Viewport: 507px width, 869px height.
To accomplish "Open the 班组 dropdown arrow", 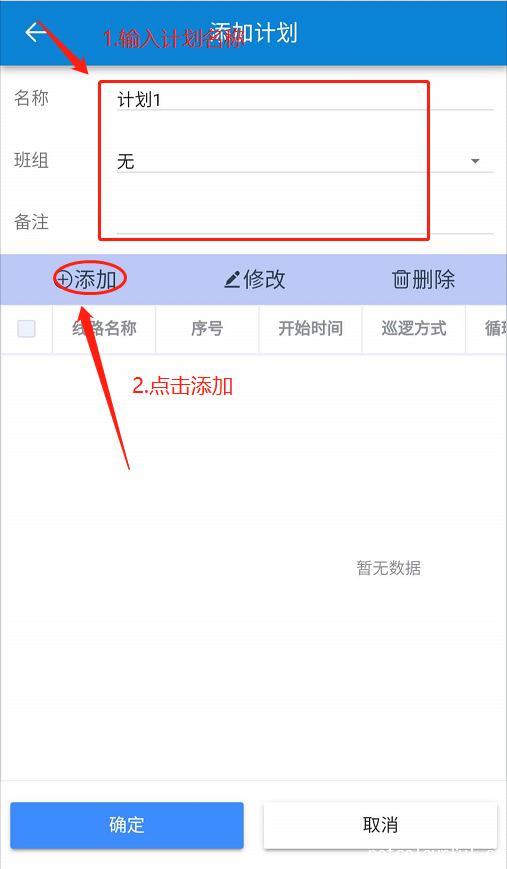I will click(475, 161).
